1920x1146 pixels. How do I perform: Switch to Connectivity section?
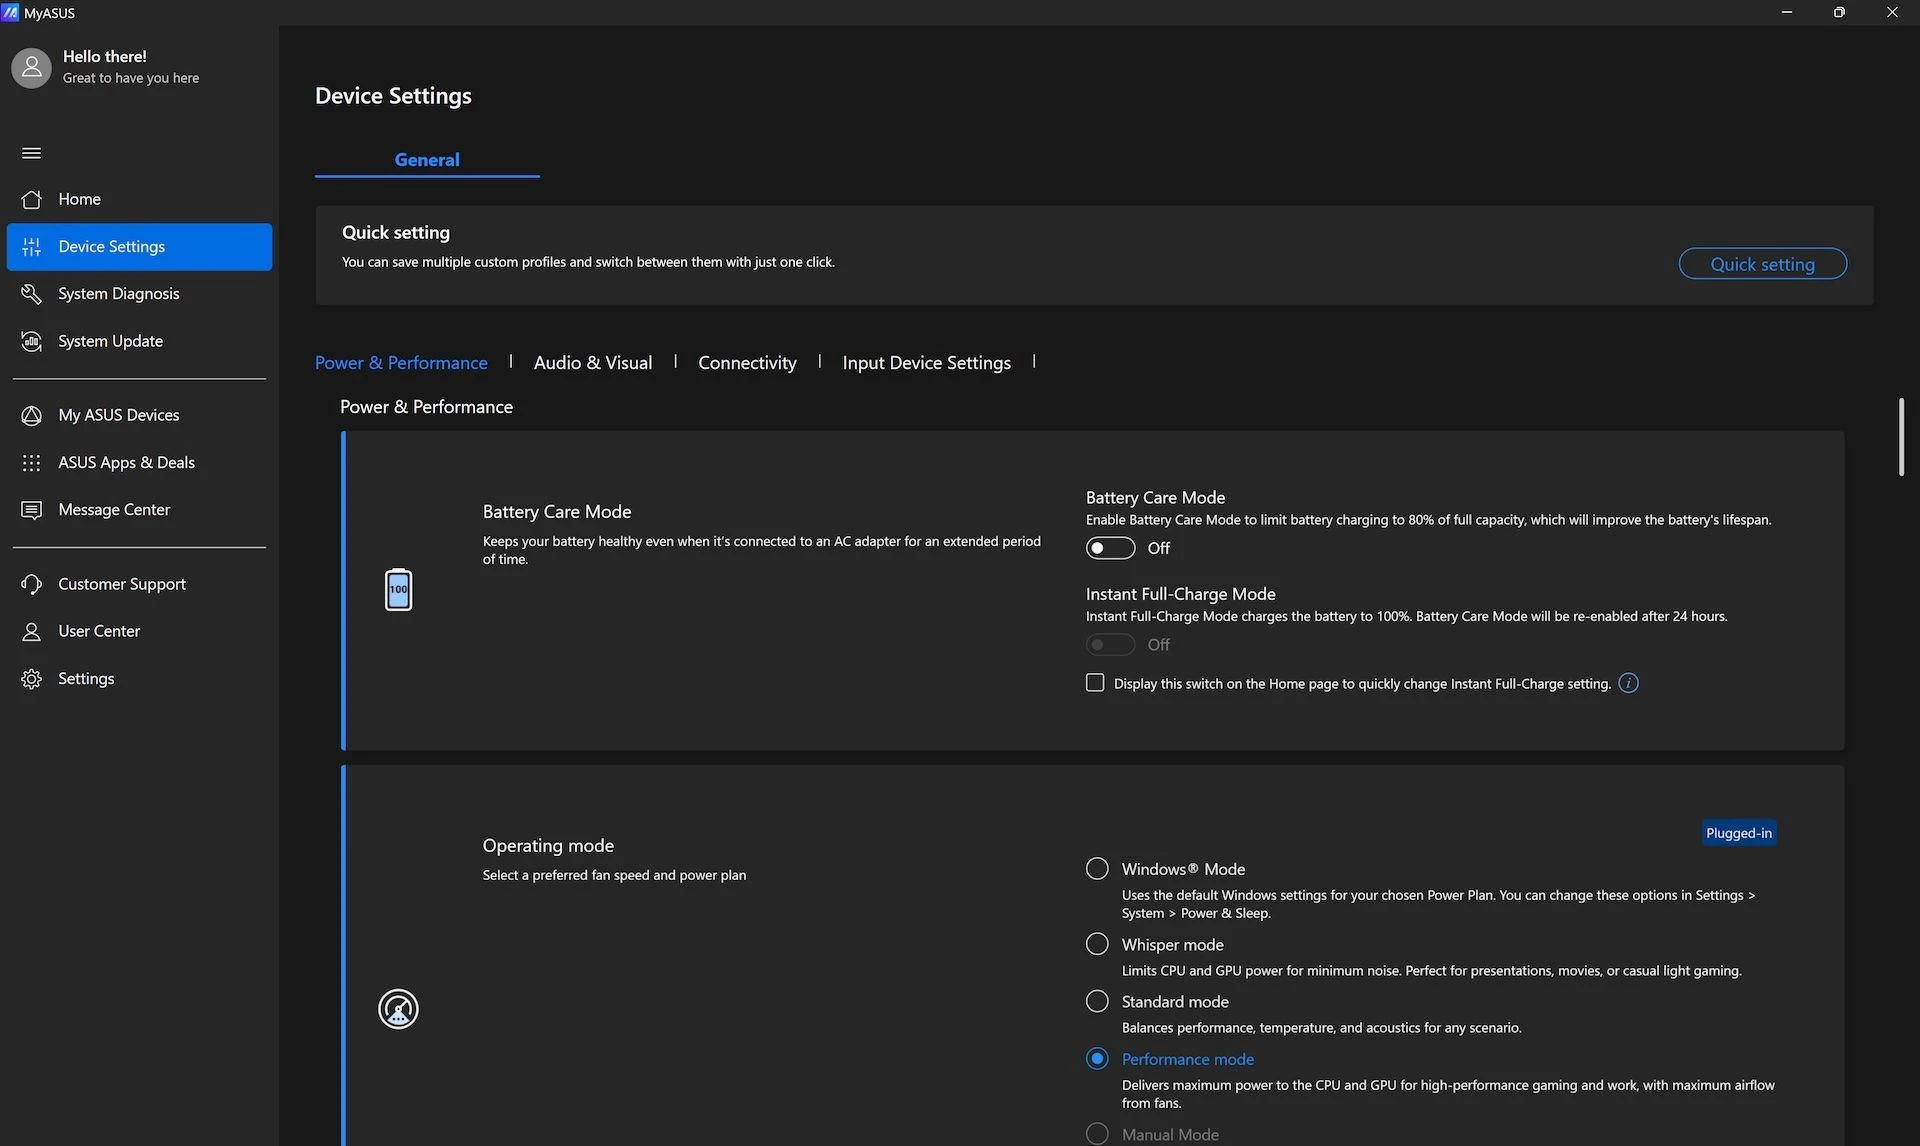point(747,363)
